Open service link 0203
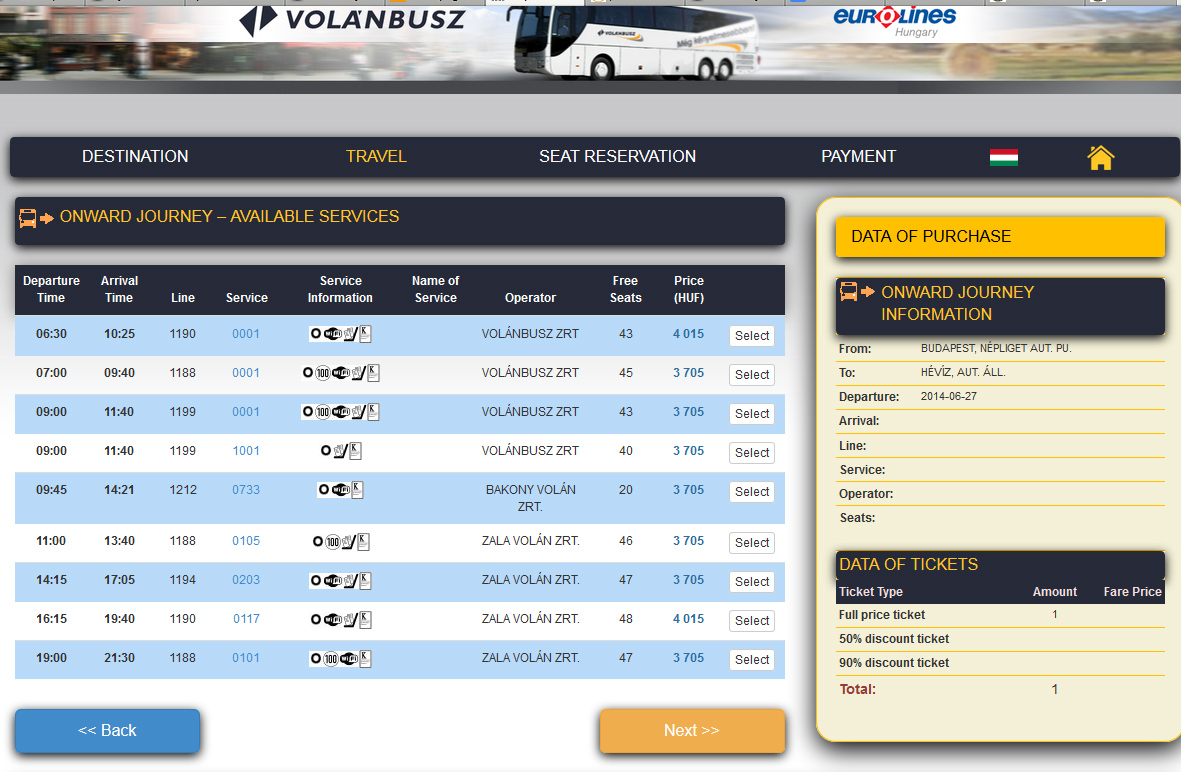This screenshot has width=1181, height=772. [246, 580]
